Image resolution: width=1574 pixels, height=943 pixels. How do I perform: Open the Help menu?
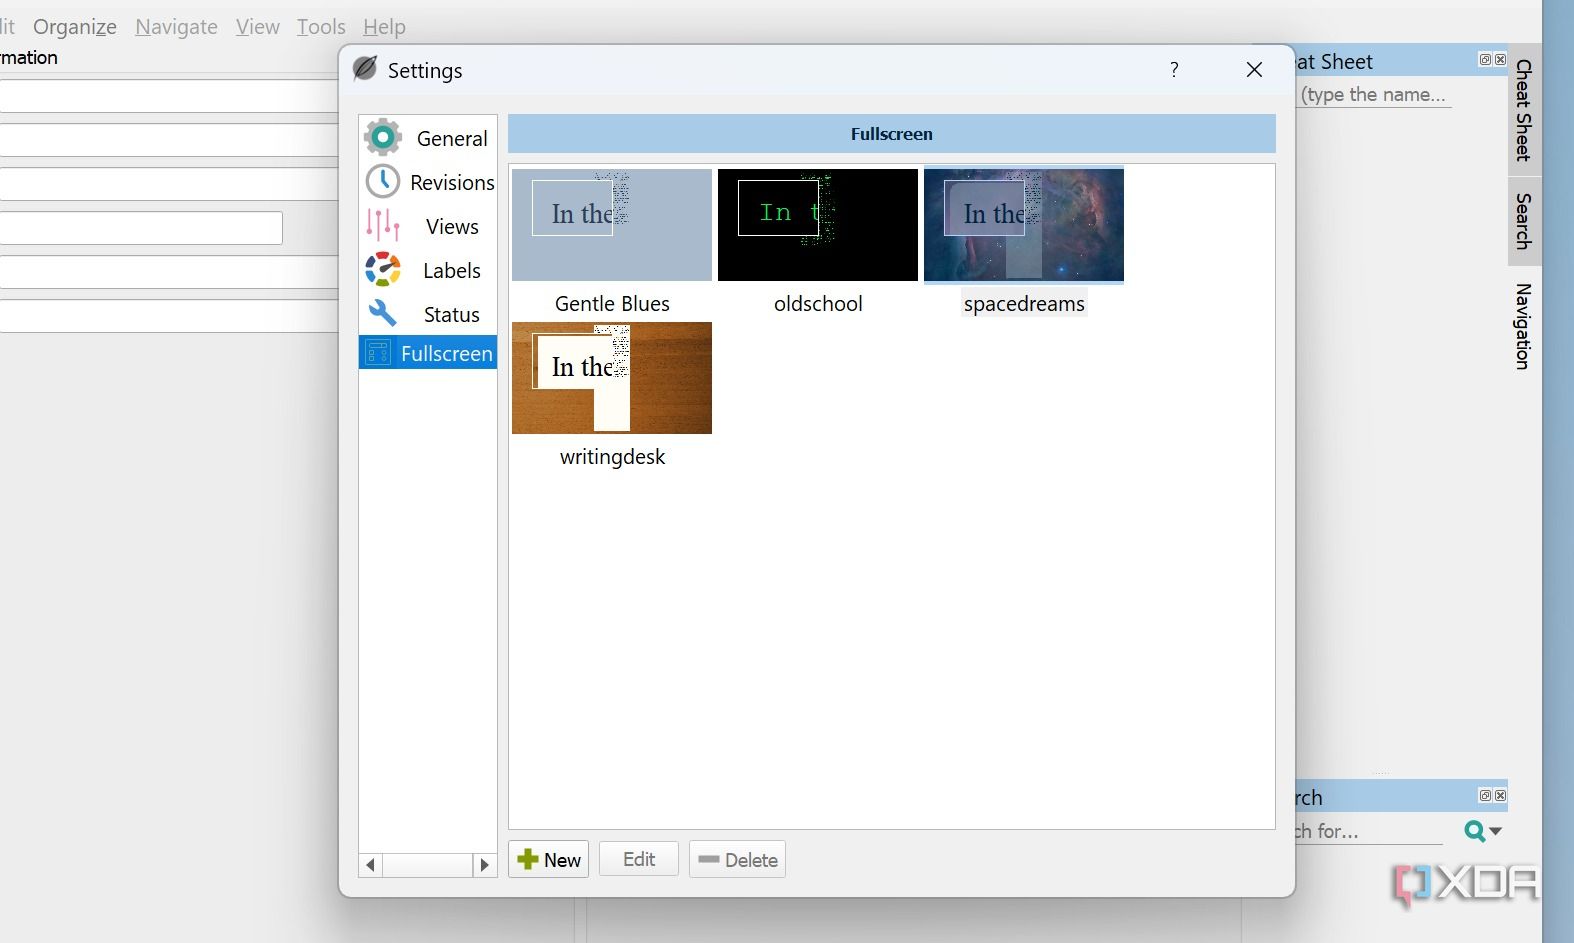coord(384,27)
